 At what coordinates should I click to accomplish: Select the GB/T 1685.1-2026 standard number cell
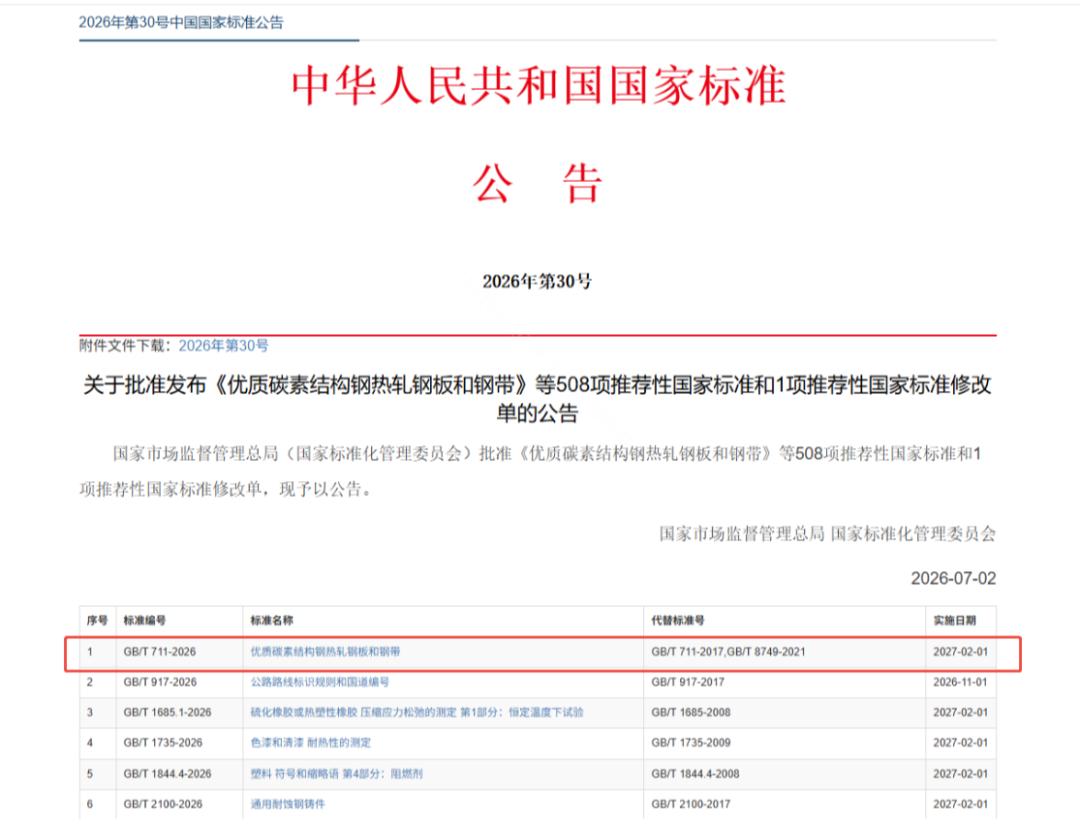pyautogui.click(x=167, y=712)
